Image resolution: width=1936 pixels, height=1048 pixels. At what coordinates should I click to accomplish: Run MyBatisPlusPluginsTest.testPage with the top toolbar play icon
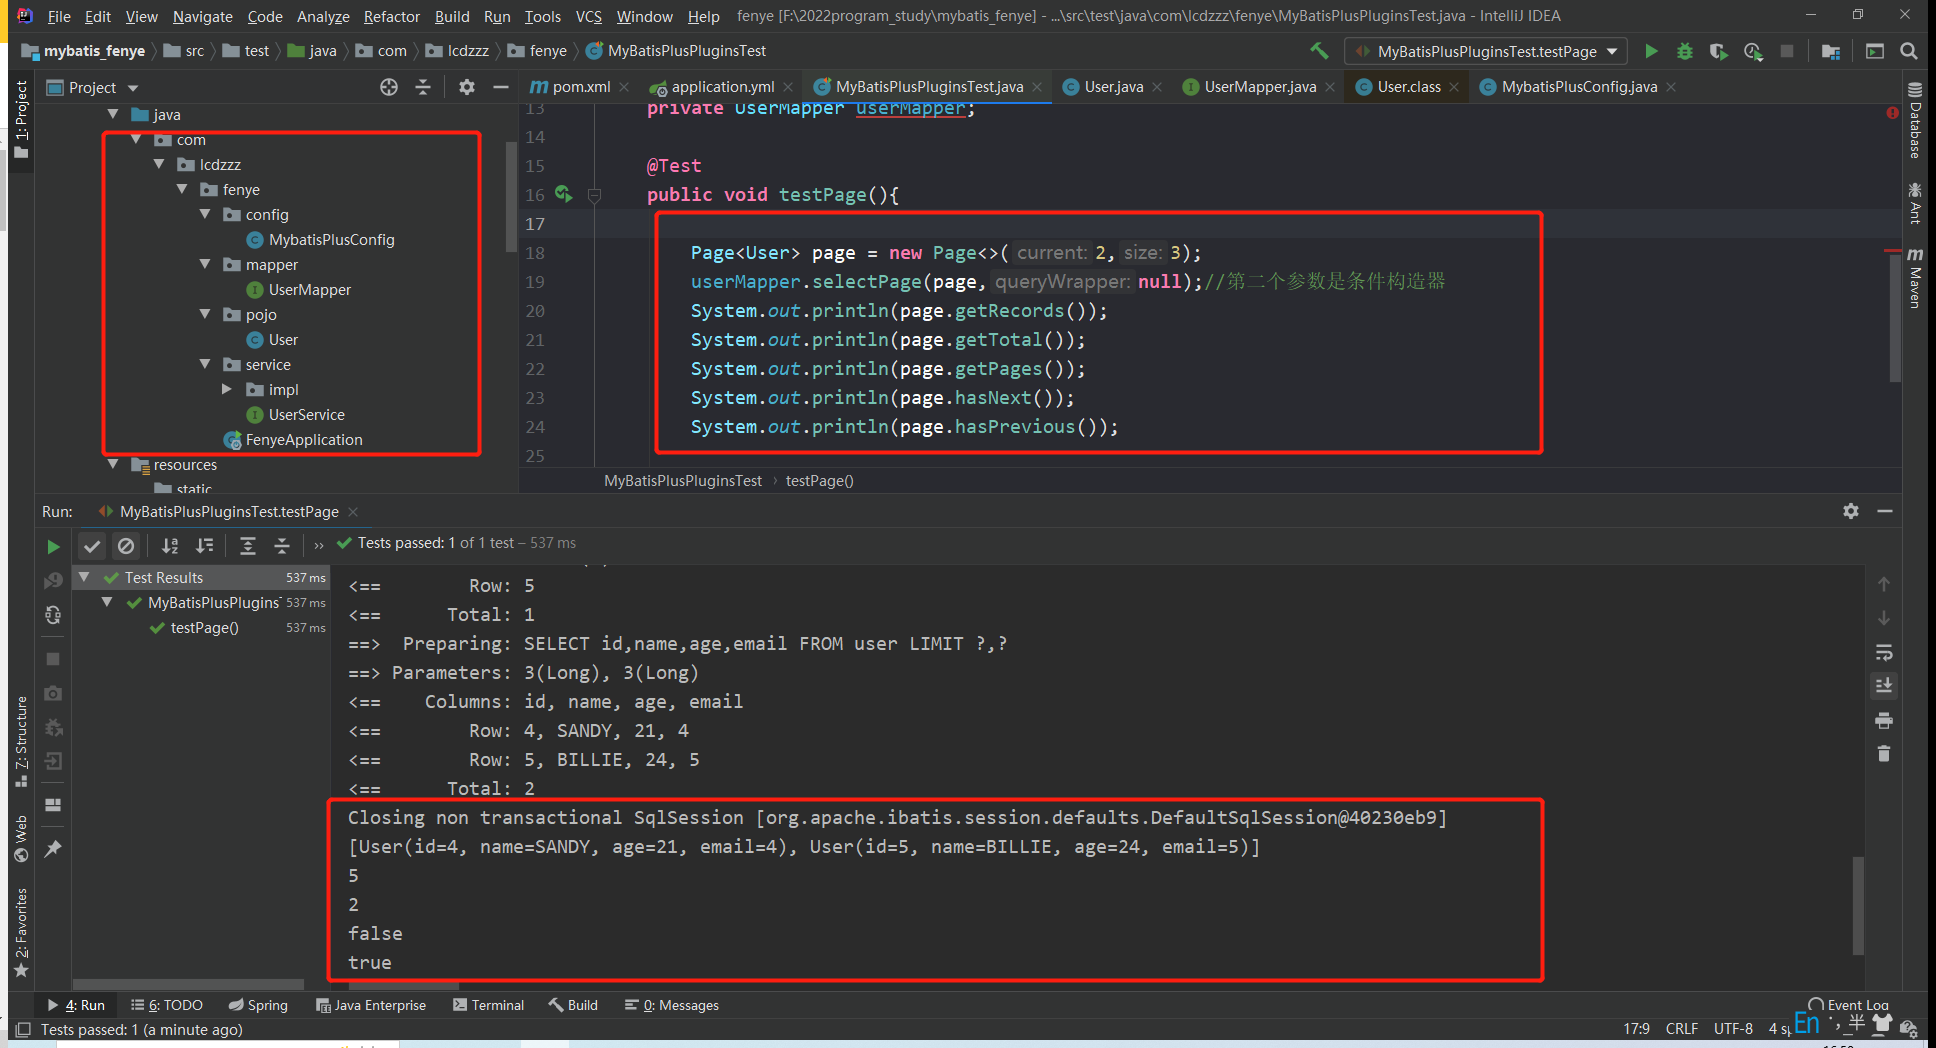click(x=1651, y=51)
